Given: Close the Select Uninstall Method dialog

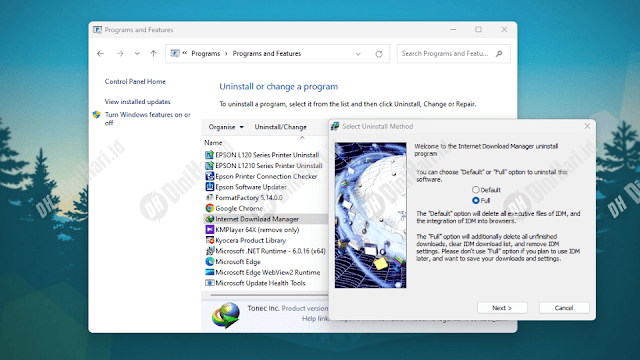Looking at the screenshot, I should click(x=587, y=126).
